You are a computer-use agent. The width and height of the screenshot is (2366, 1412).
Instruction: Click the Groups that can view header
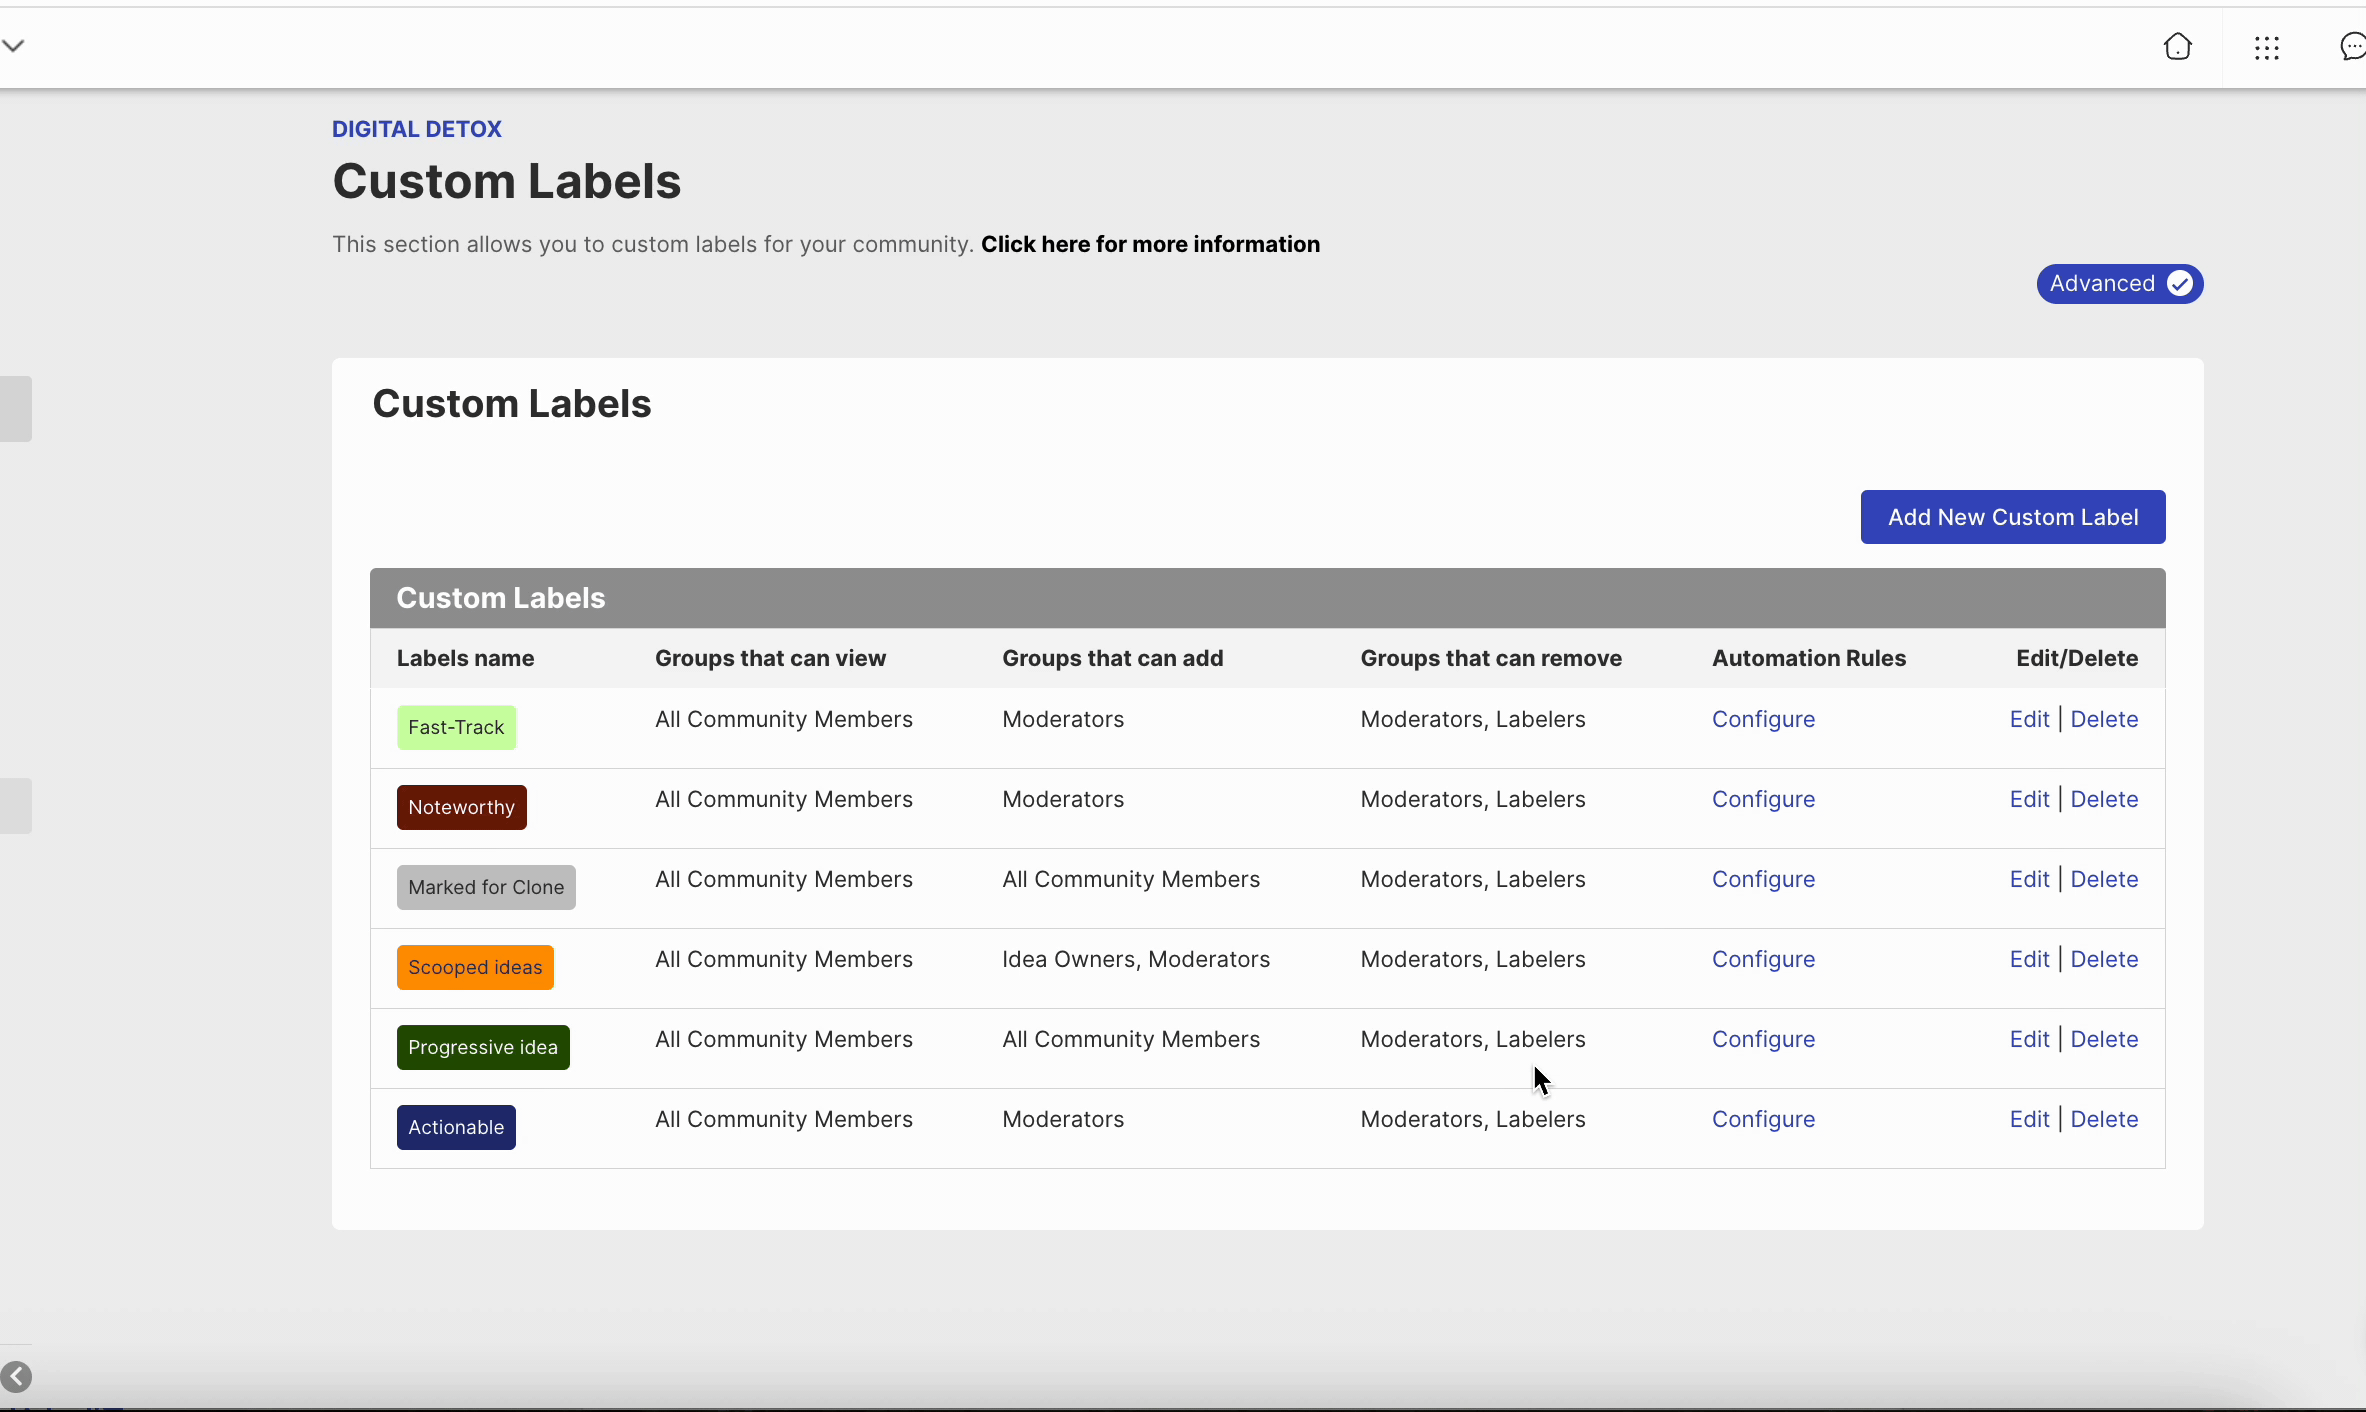coord(770,658)
